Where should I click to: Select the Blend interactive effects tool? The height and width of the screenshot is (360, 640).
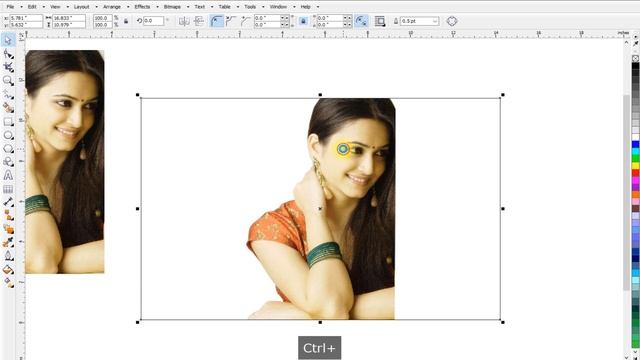click(8, 229)
